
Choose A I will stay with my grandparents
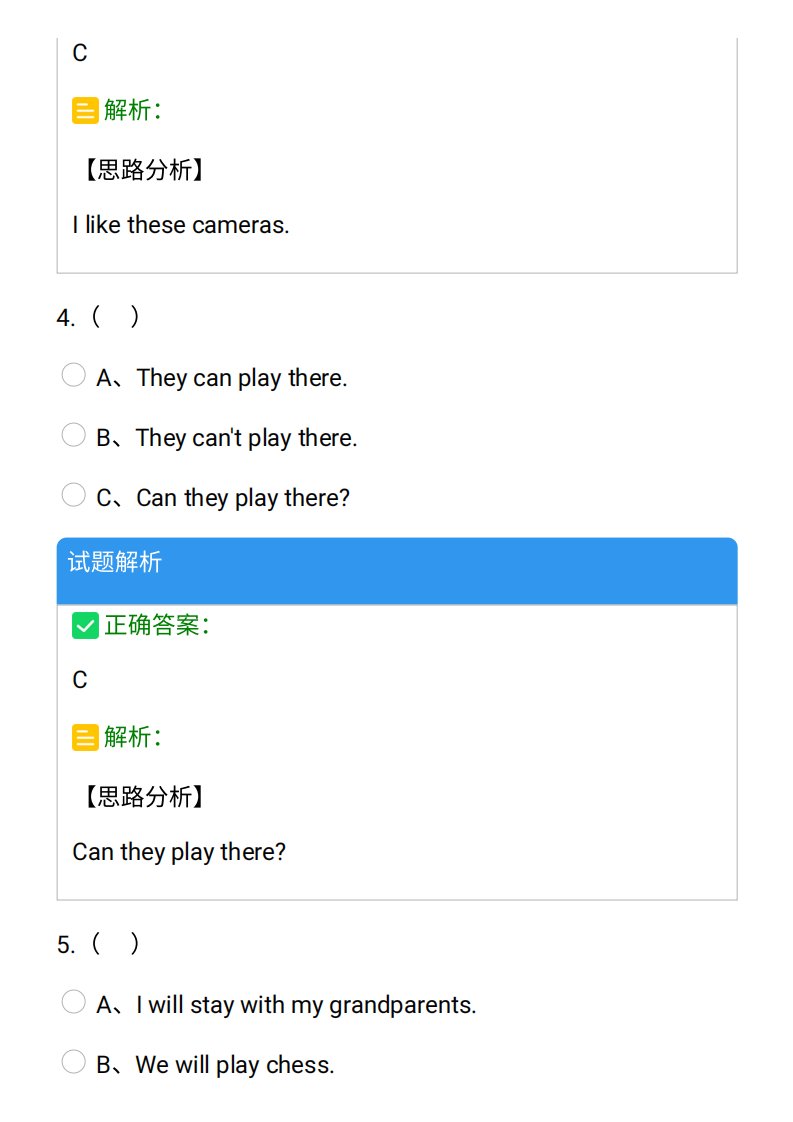click(73, 1002)
